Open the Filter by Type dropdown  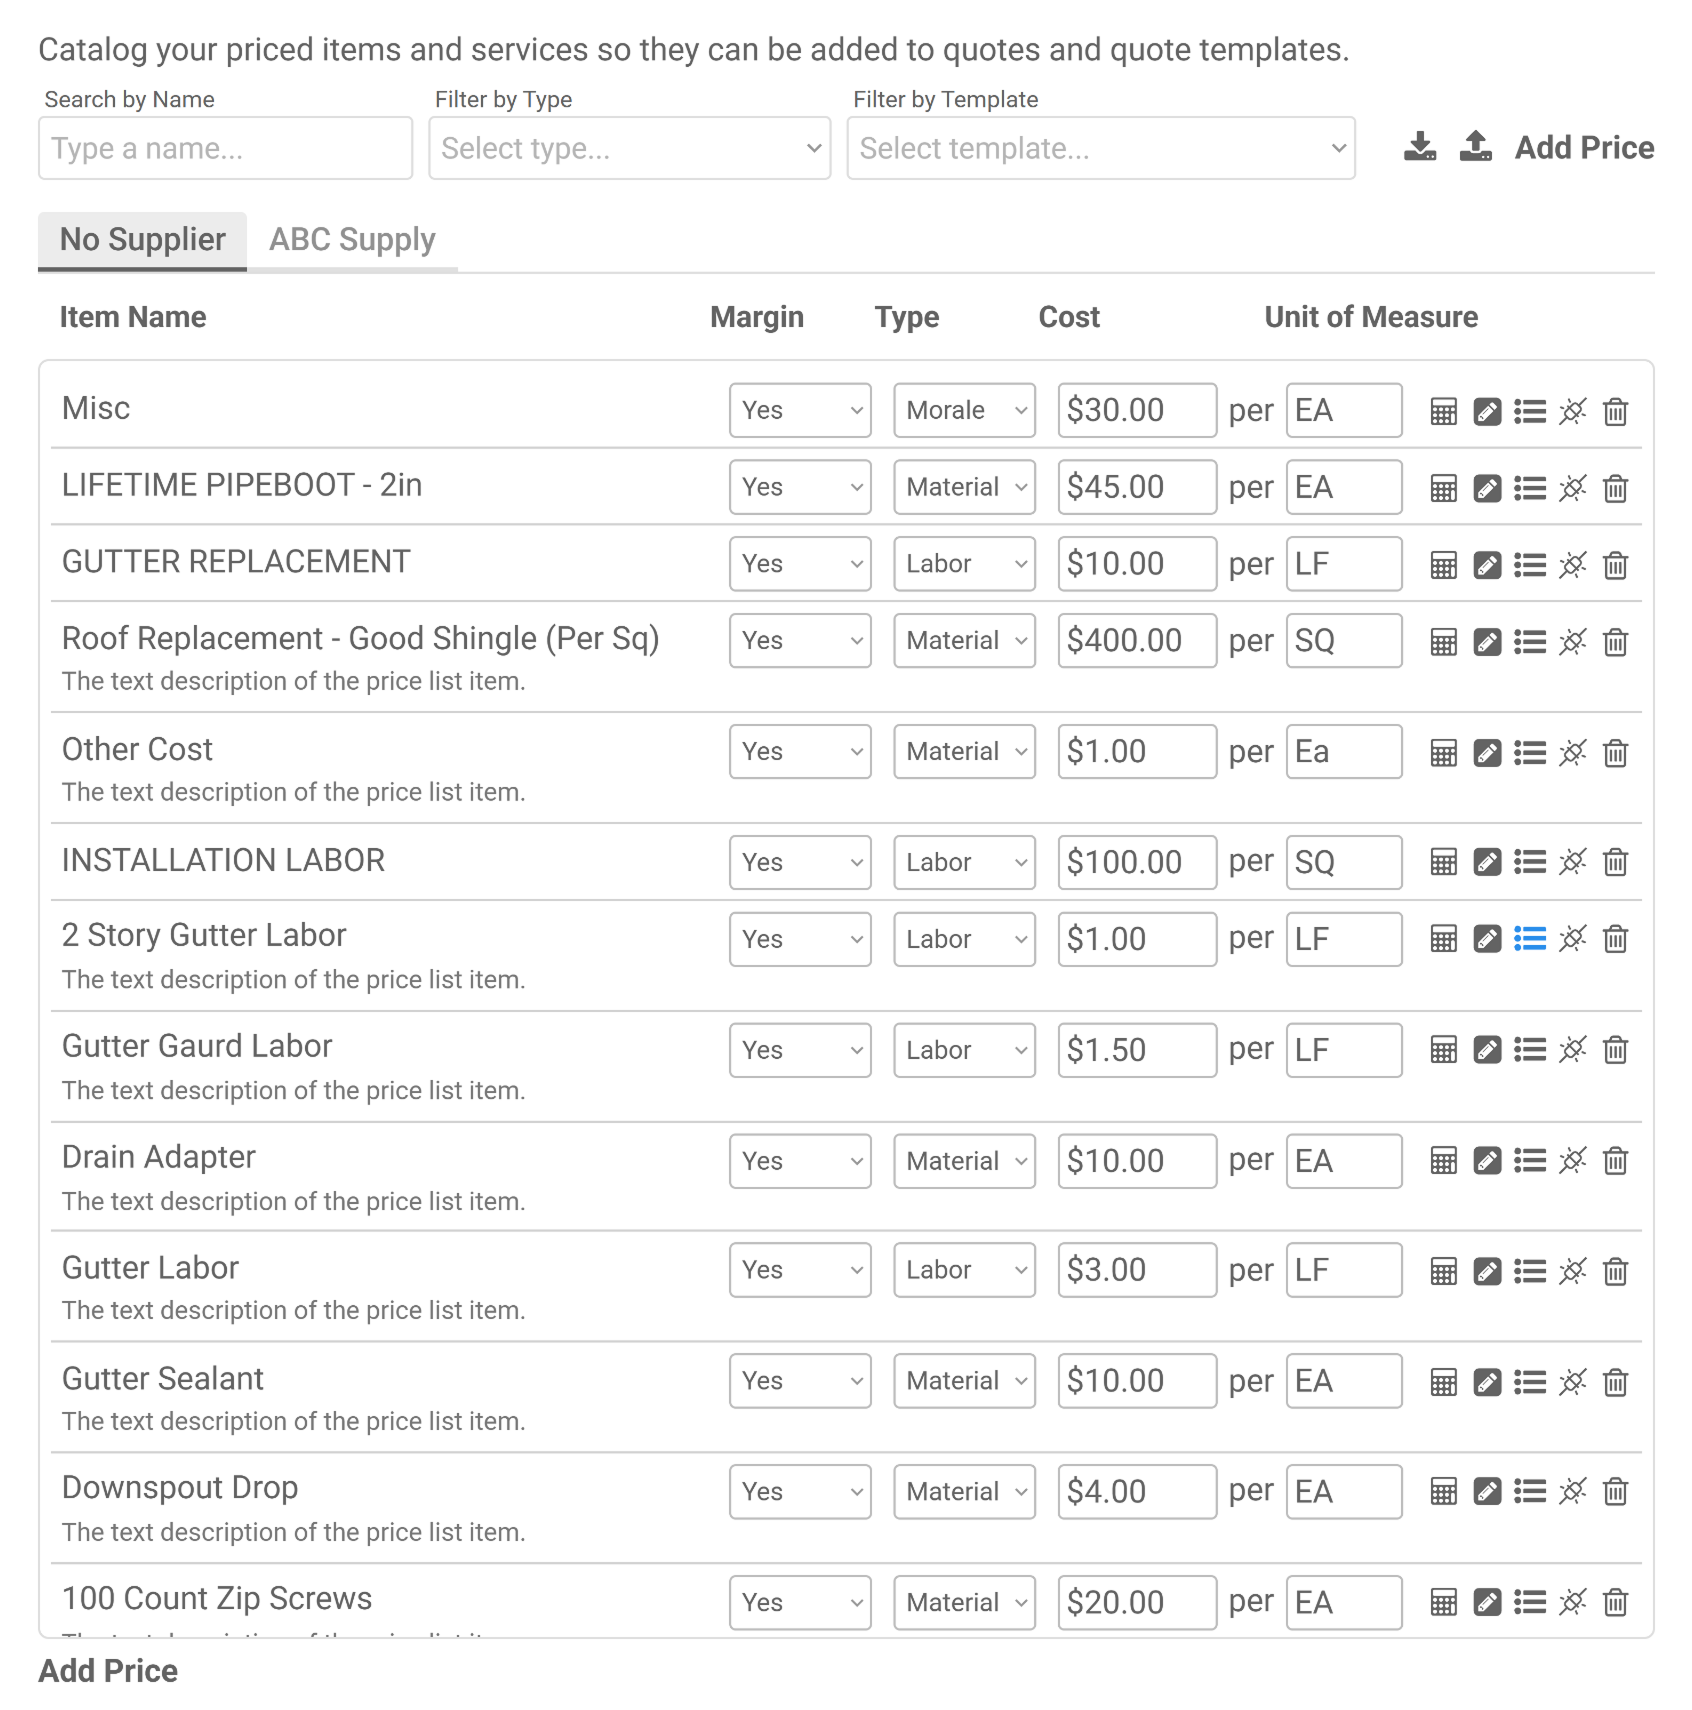tap(630, 148)
